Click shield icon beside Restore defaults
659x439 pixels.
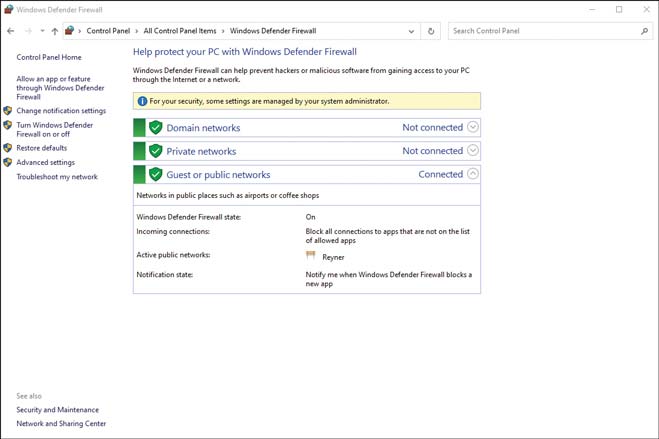coord(8,148)
